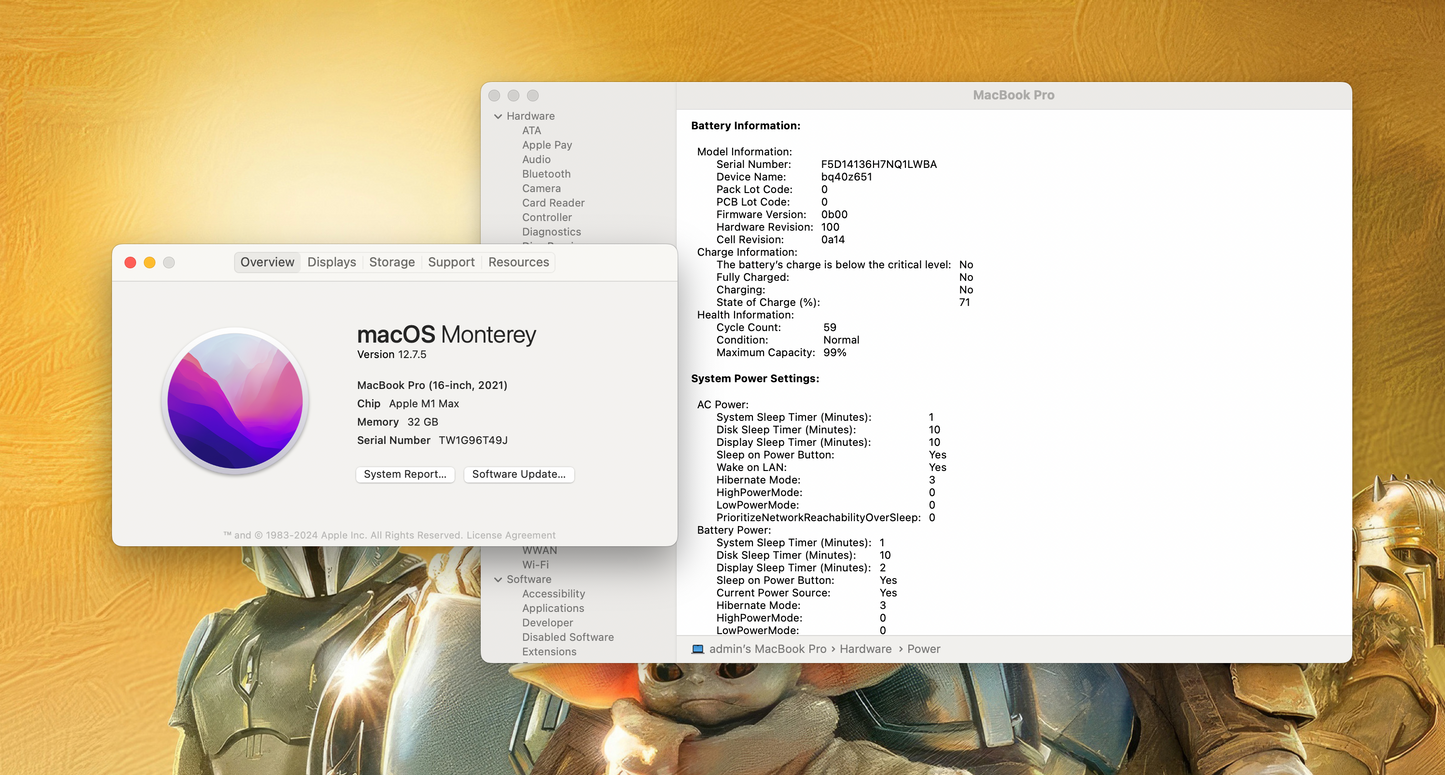Viewport: 1445px width, 775px height.
Task: Click the System Power Settings heading
Action: tap(755, 379)
